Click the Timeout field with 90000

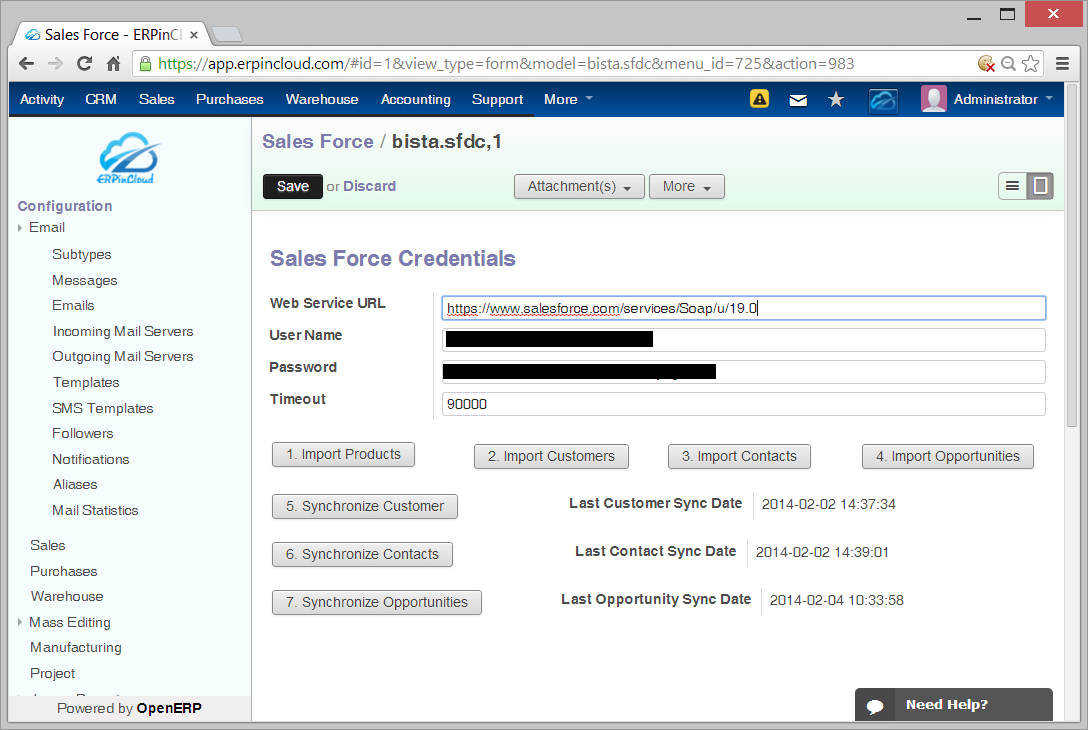pos(743,404)
